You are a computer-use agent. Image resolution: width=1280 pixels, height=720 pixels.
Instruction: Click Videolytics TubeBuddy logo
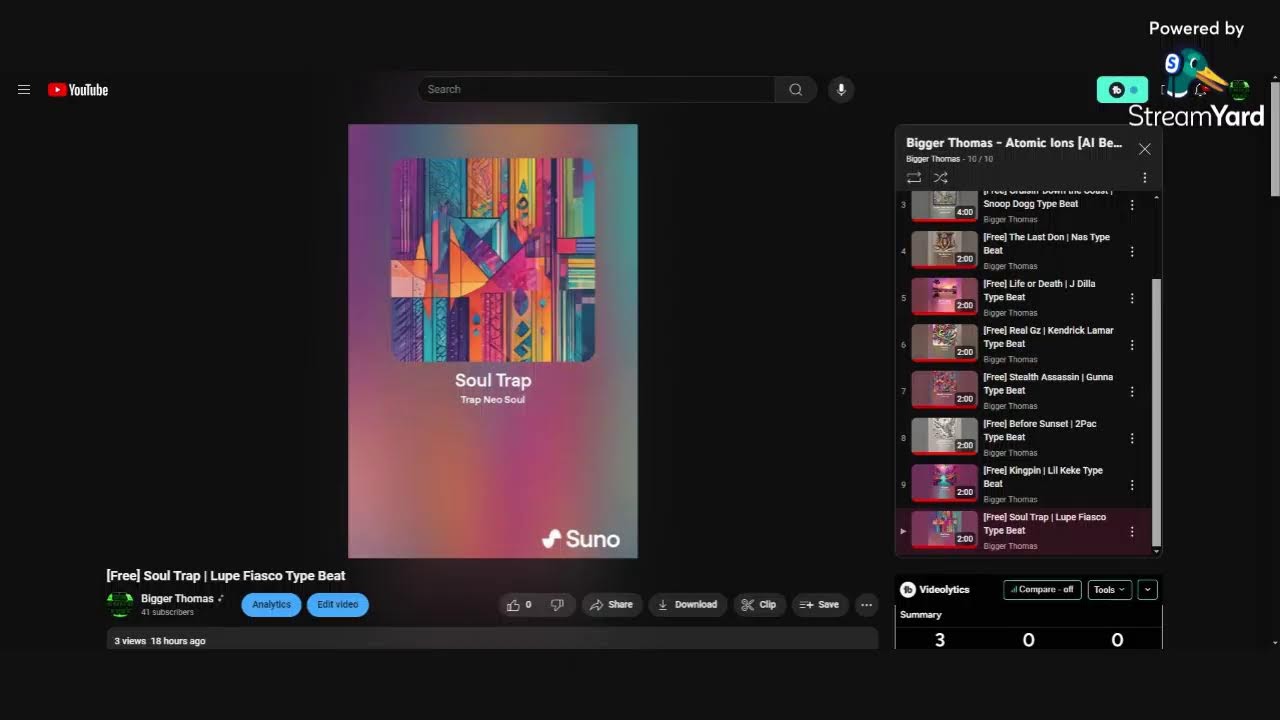908,589
